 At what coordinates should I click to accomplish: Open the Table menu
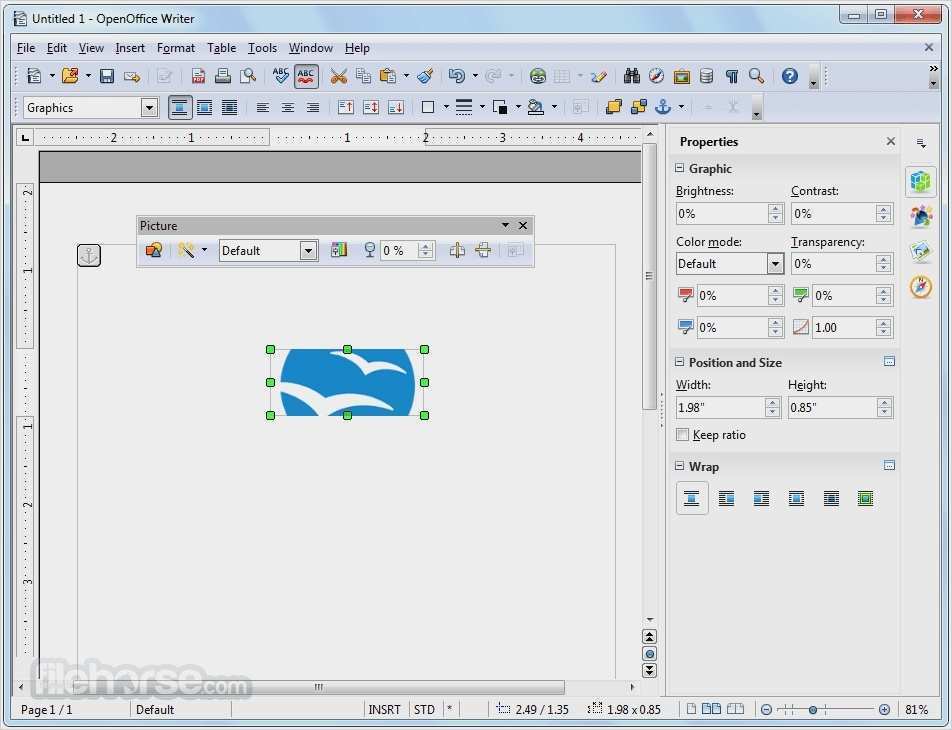[221, 48]
